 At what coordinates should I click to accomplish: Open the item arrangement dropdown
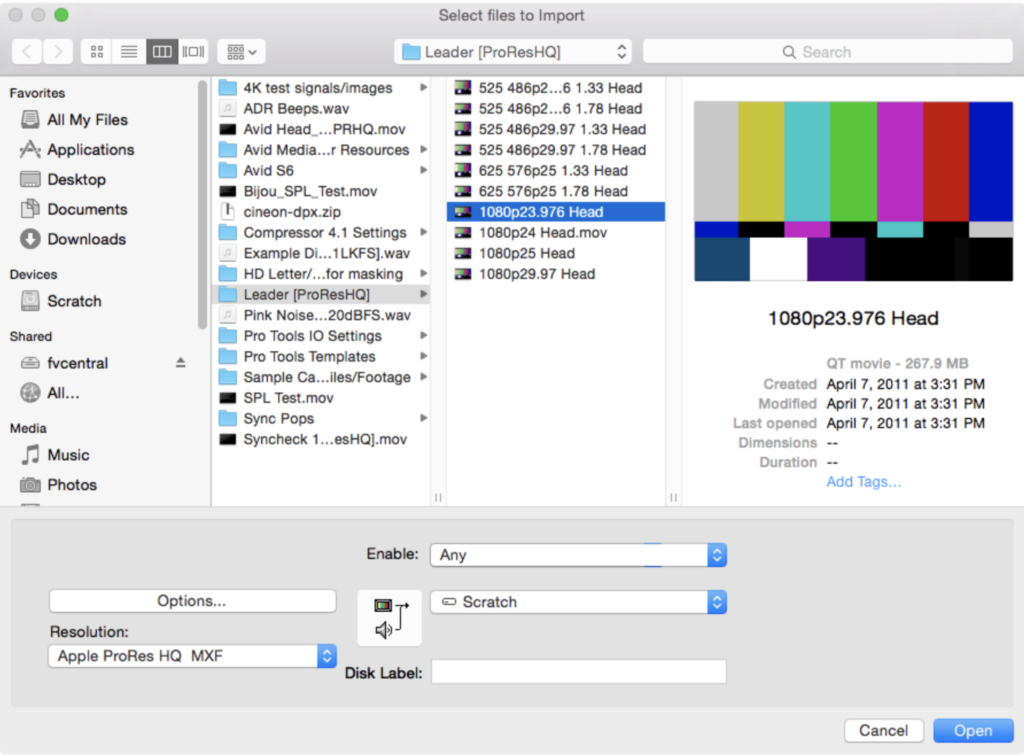pos(241,52)
